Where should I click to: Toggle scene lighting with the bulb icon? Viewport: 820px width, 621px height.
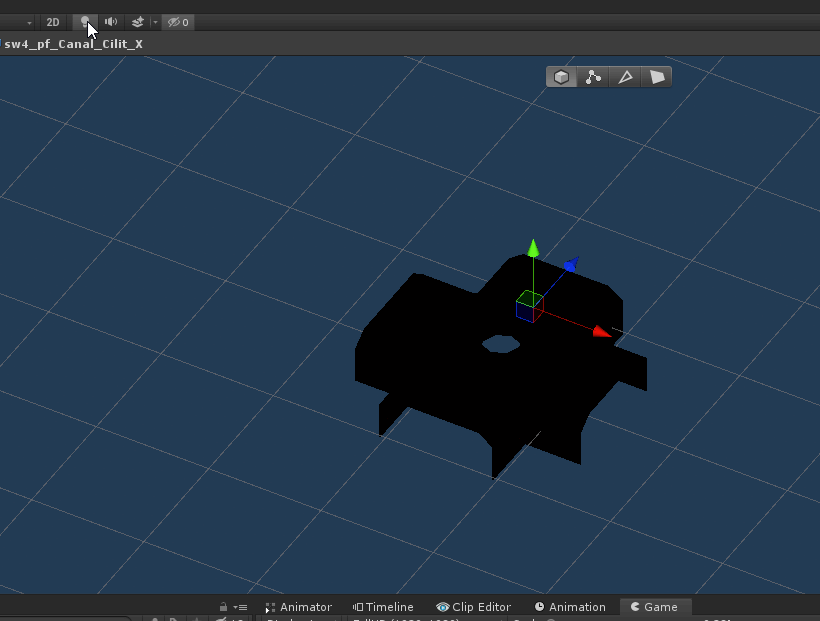pos(87,21)
